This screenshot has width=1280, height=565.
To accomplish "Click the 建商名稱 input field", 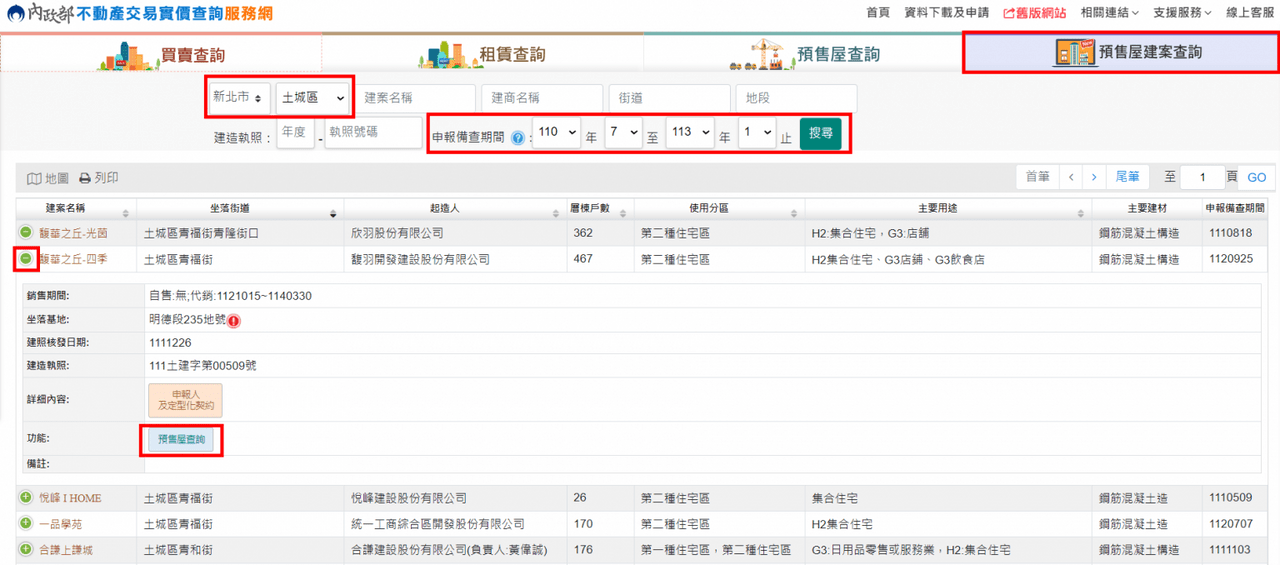I will click(x=543, y=98).
